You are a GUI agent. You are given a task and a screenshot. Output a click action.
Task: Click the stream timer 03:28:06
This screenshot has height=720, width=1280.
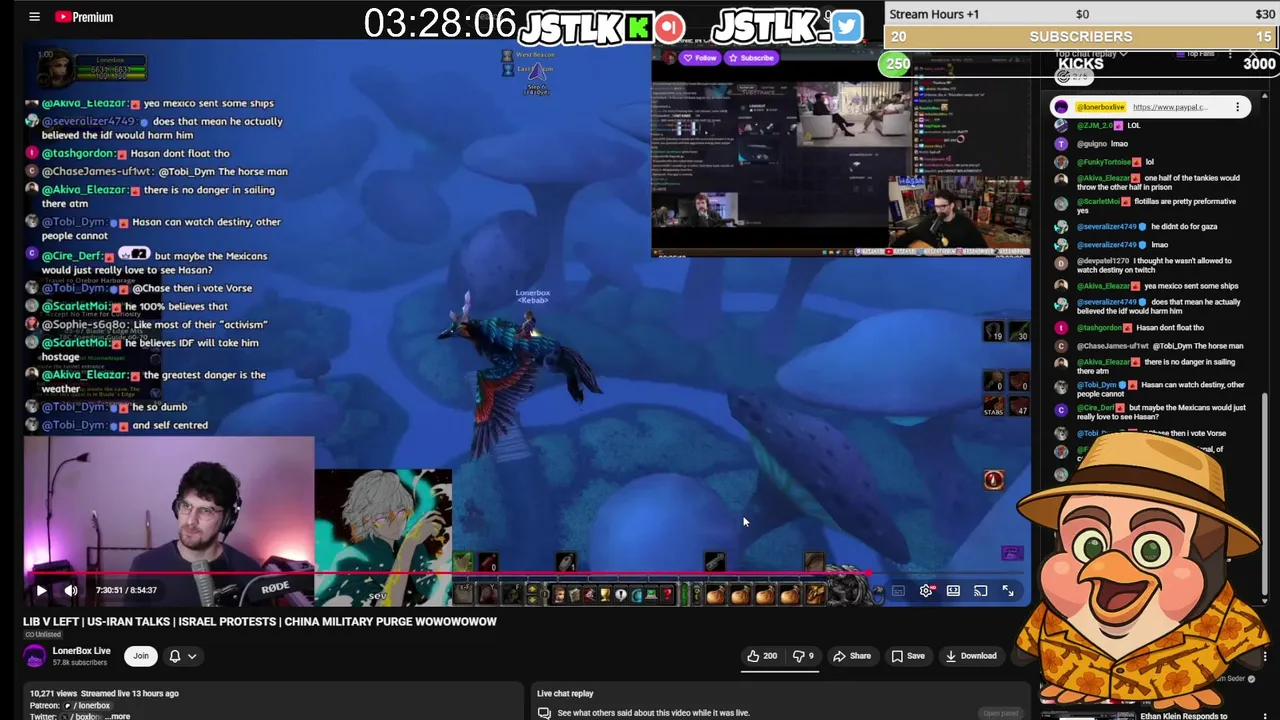440,24
